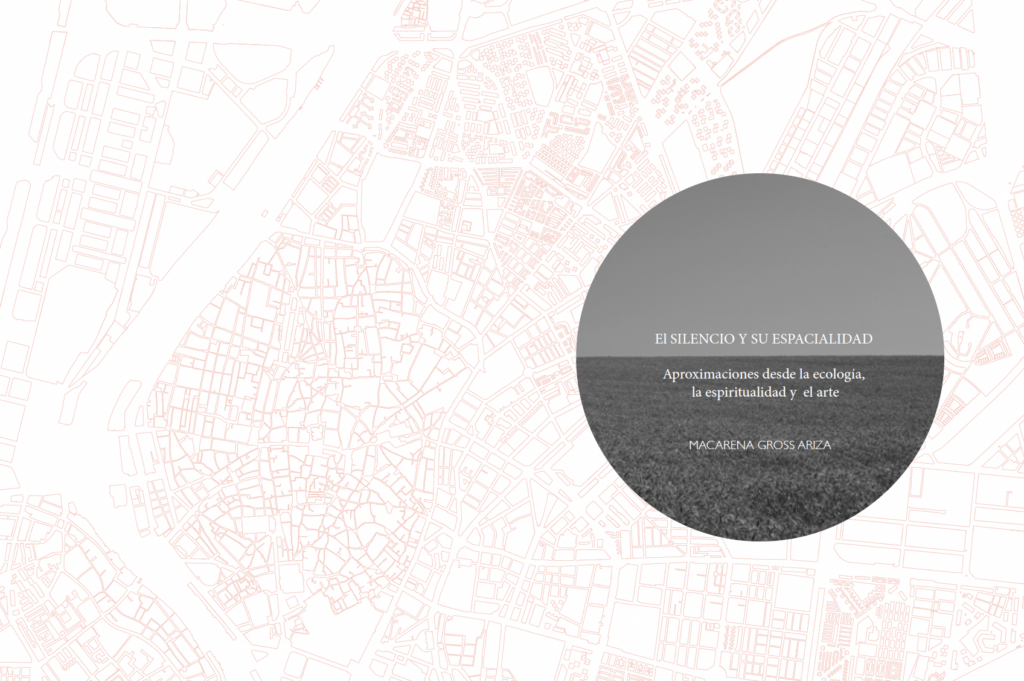Click the circular grayscale field photograph
Viewport: 1024px width, 681px height.
pyautogui.click(x=760, y=356)
